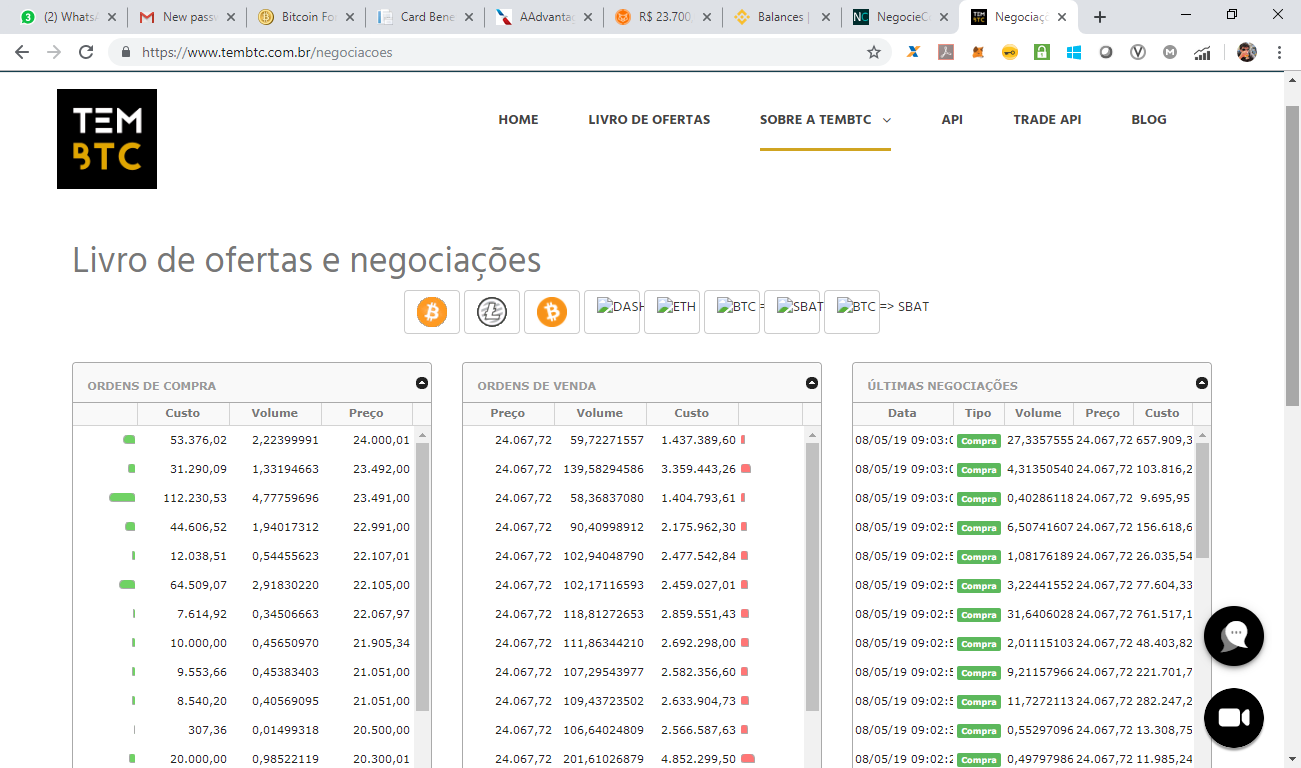This screenshot has height=768, width=1301.
Task: Go to the HOME menu item
Action: click(518, 119)
